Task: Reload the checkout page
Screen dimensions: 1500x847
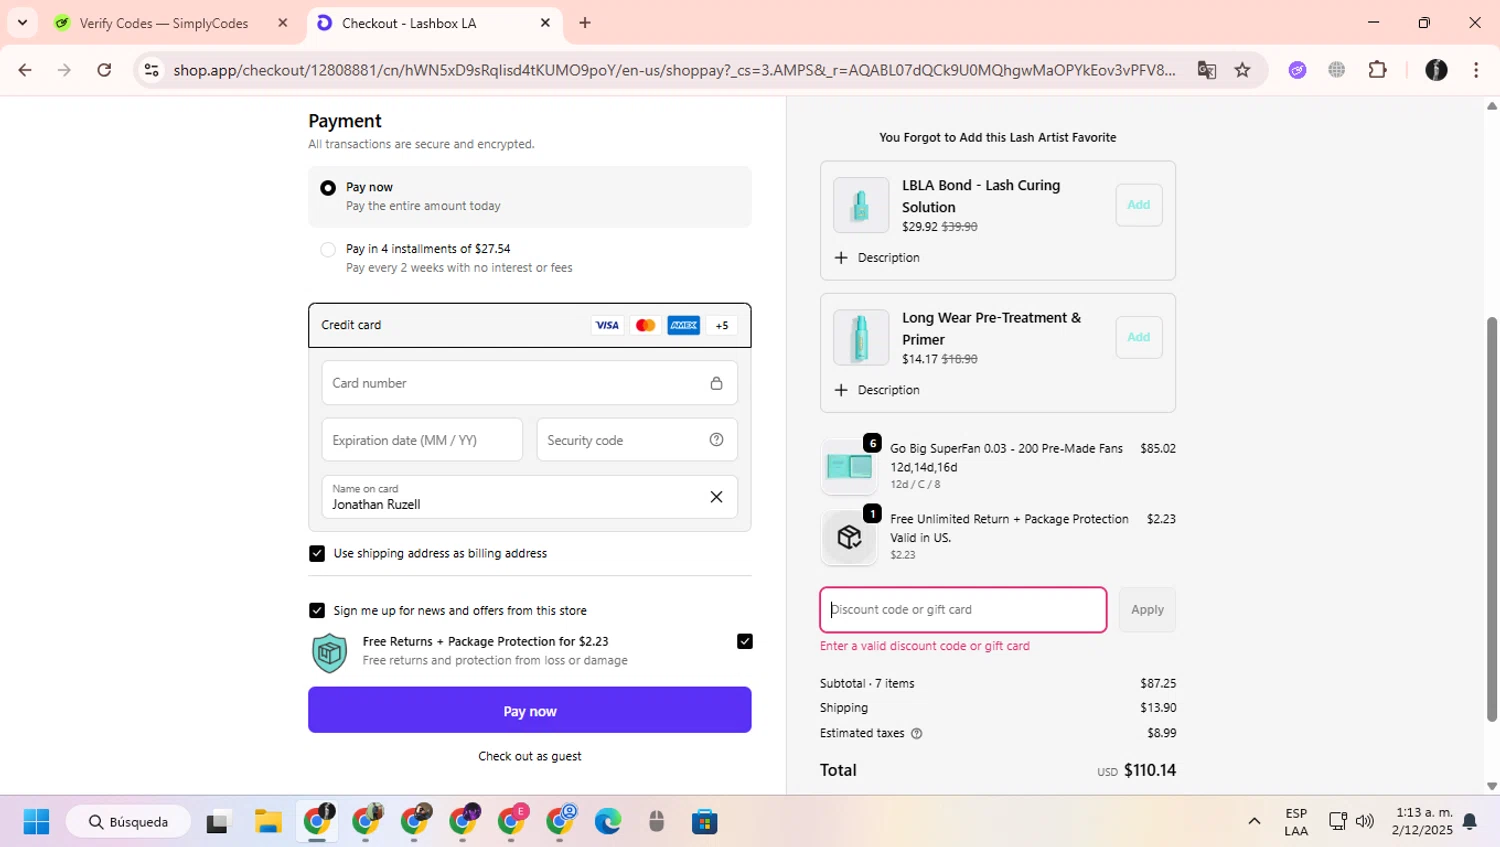Action: point(104,70)
